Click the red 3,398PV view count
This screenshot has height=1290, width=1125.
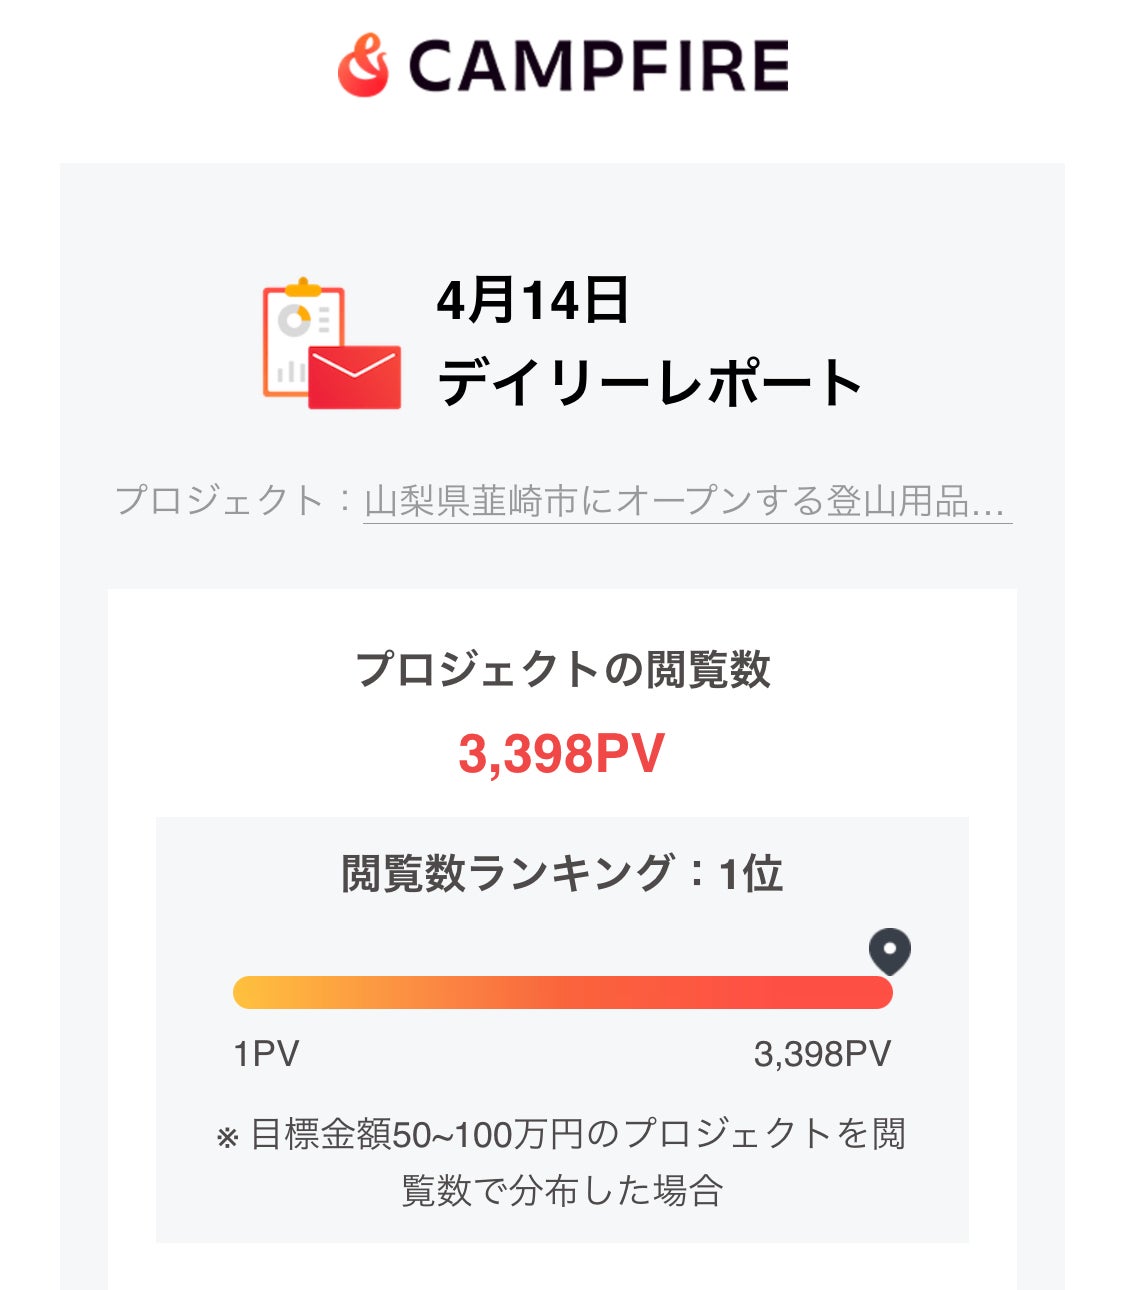point(562,754)
